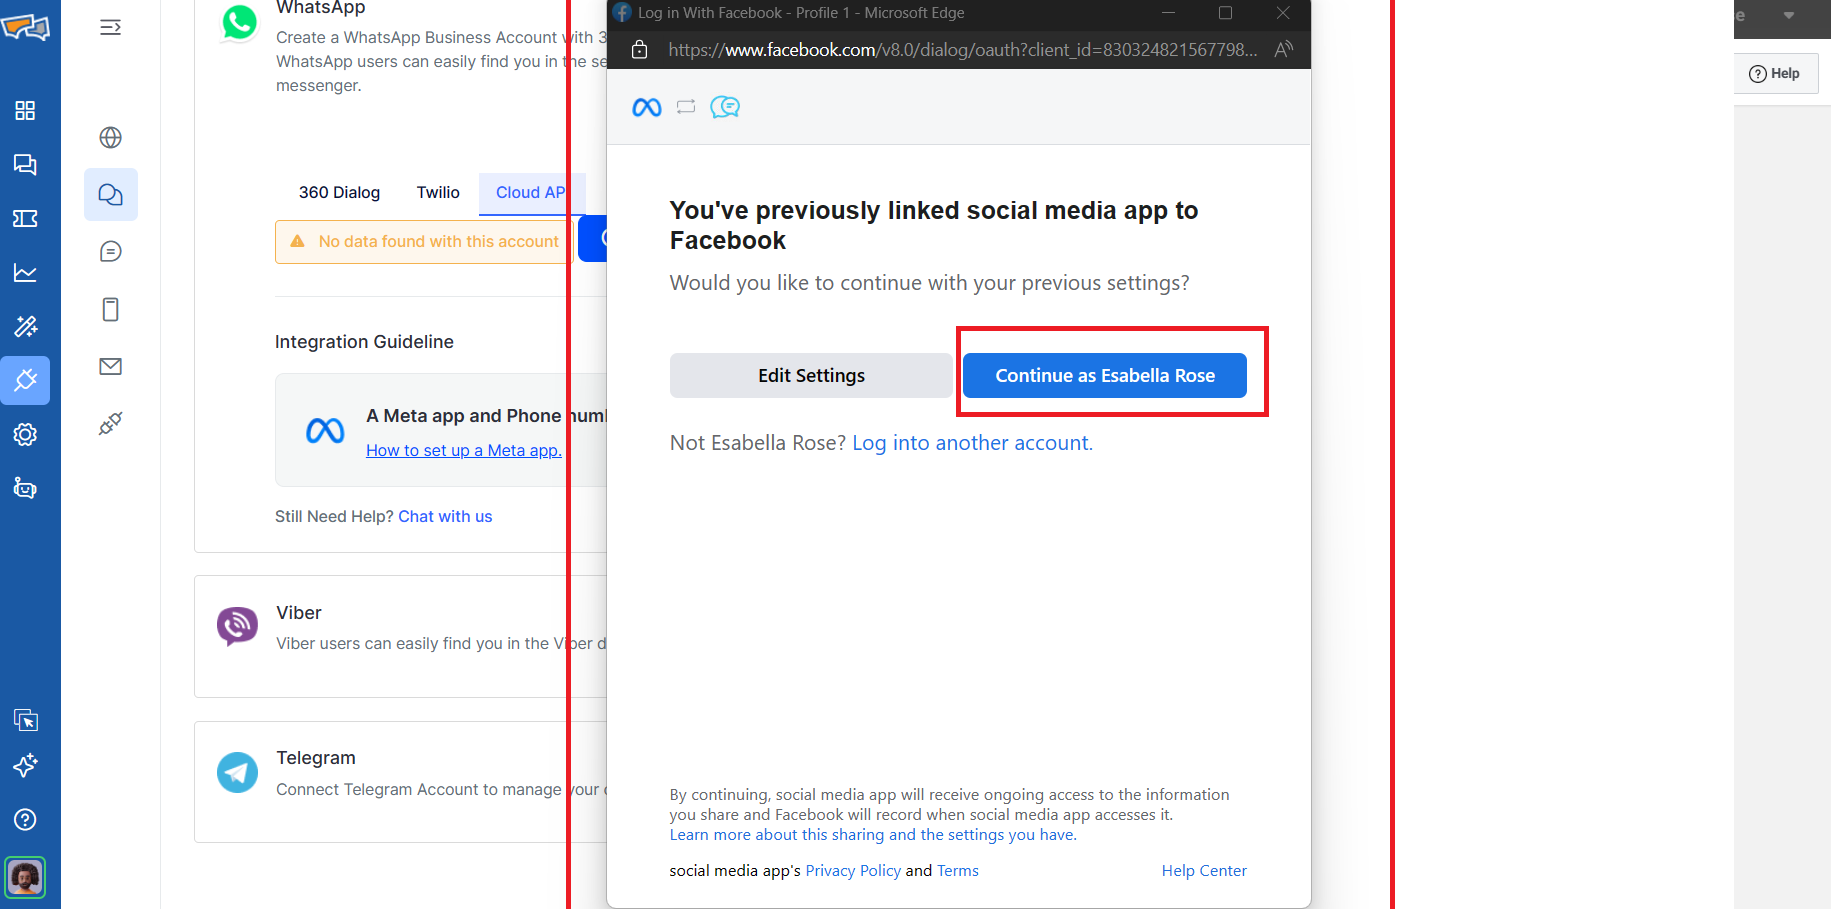Open the Help Center link
1831x909 pixels.
pos(1204,871)
